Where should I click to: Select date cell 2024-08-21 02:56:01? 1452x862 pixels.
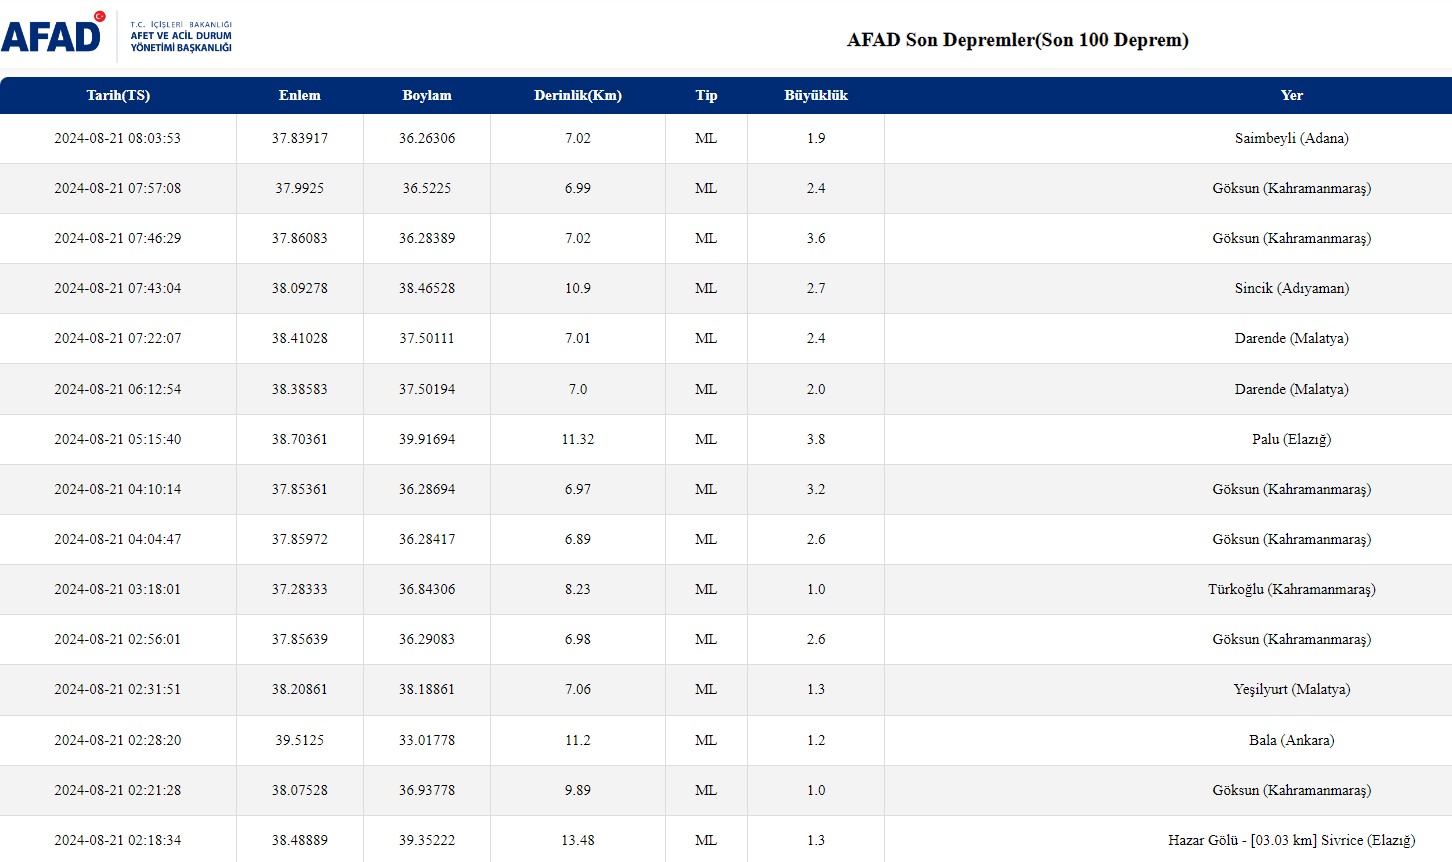click(x=118, y=639)
